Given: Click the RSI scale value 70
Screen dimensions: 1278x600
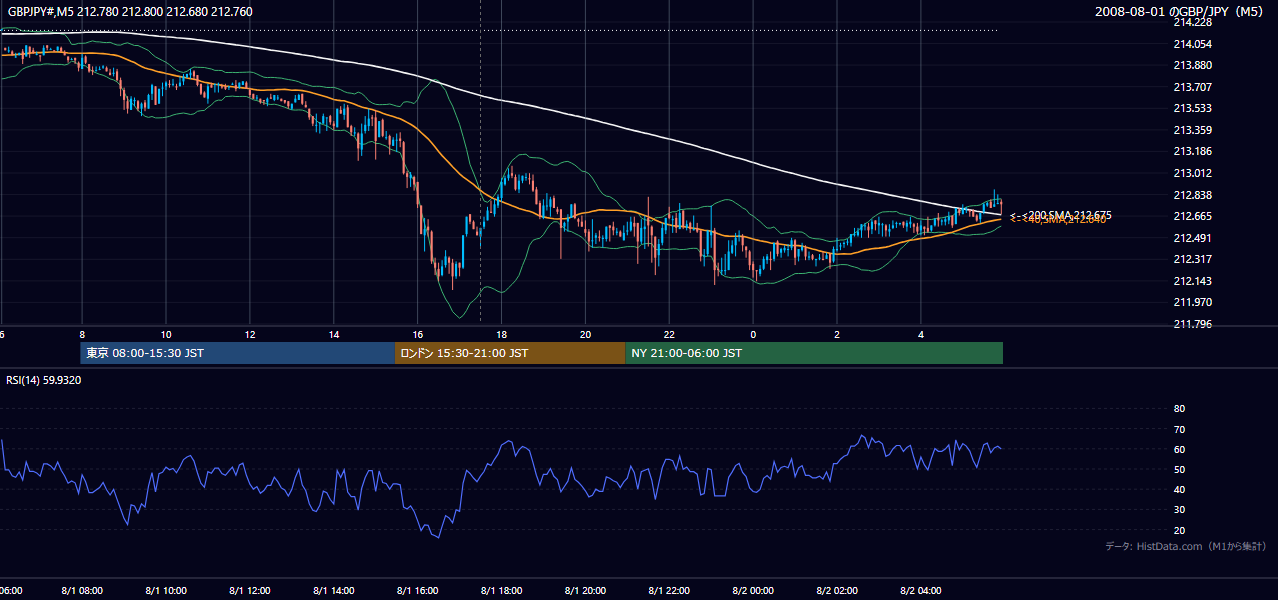Looking at the screenshot, I should (x=1179, y=429).
